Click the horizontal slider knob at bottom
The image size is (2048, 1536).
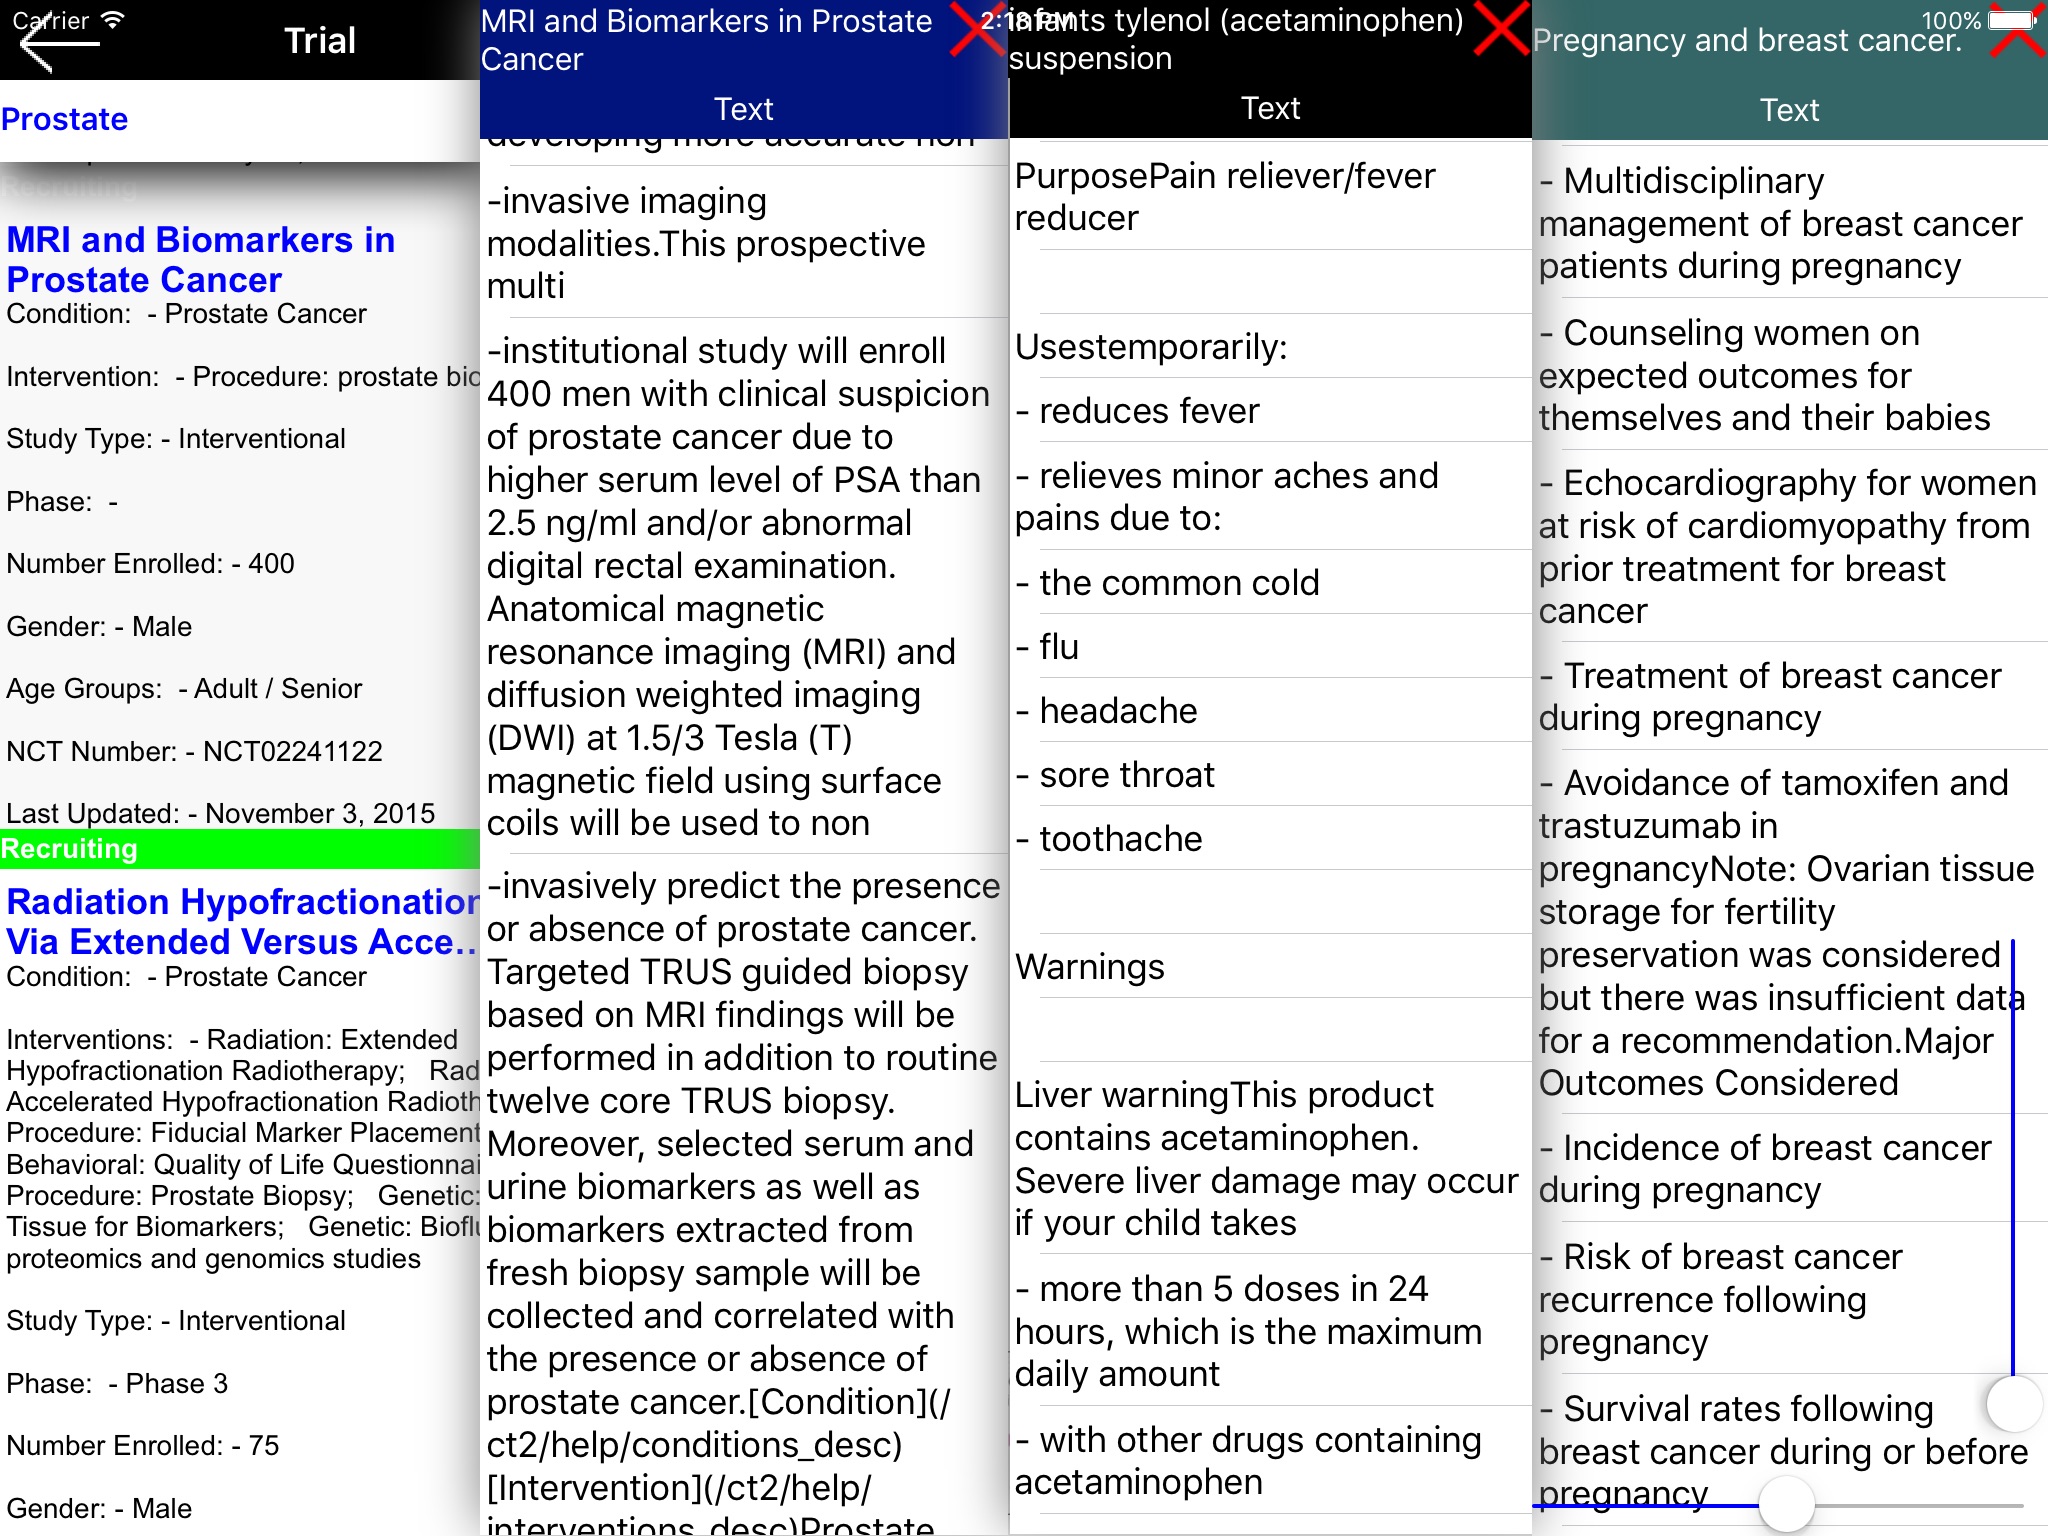1786,1504
